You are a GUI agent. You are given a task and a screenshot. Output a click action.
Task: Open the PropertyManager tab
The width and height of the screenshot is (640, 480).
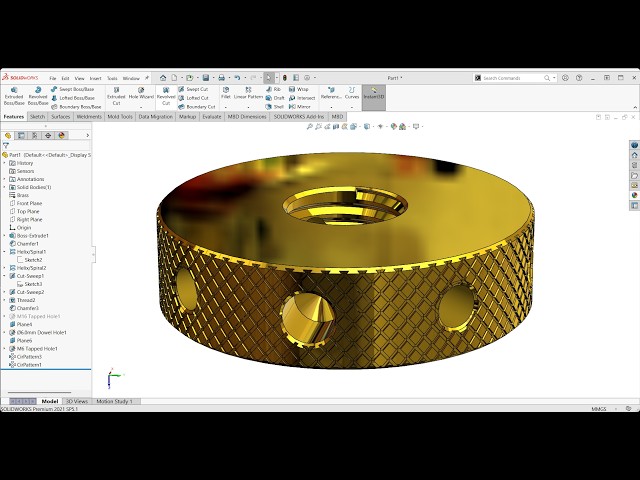click(x=21, y=136)
